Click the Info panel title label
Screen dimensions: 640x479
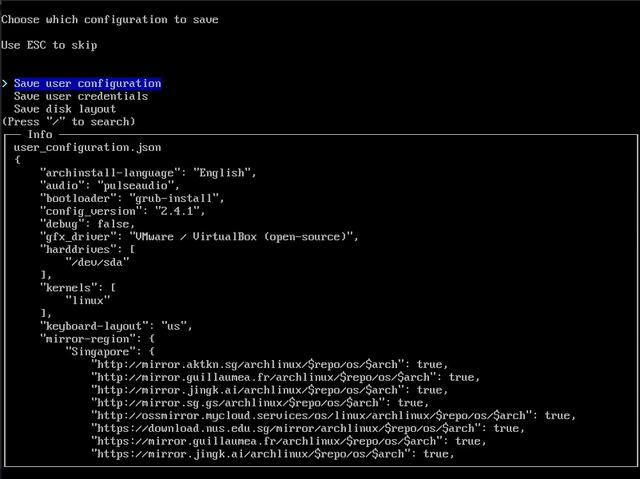pyautogui.click(x=40, y=134)
